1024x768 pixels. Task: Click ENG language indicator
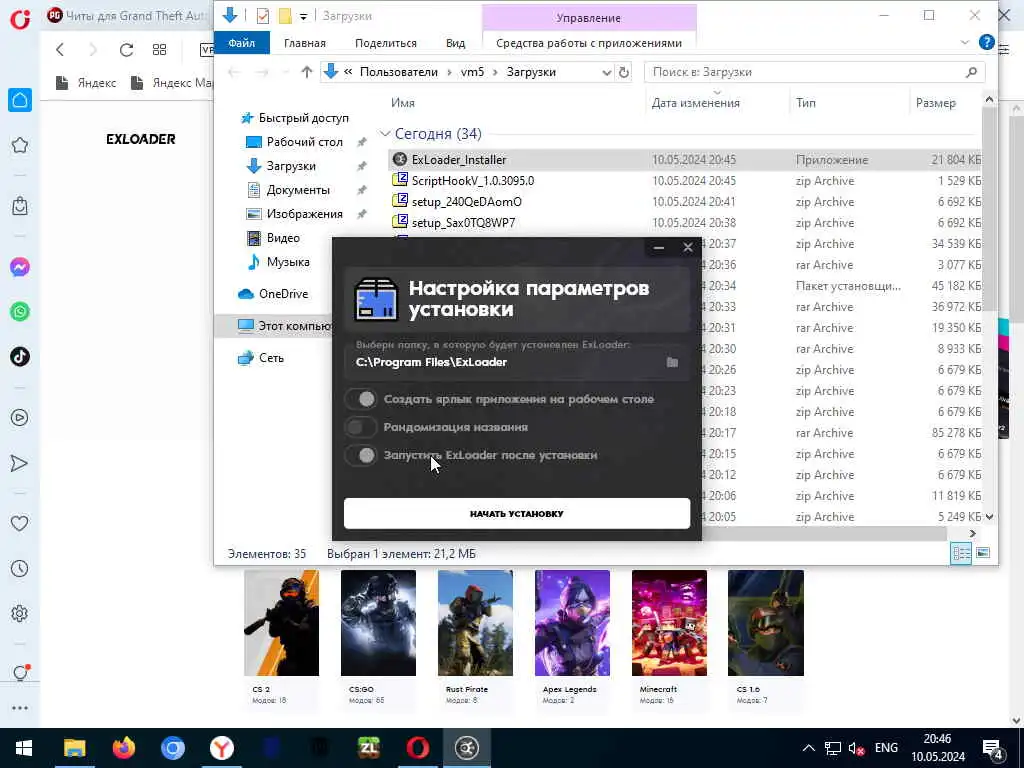click(x=886, y=748)
